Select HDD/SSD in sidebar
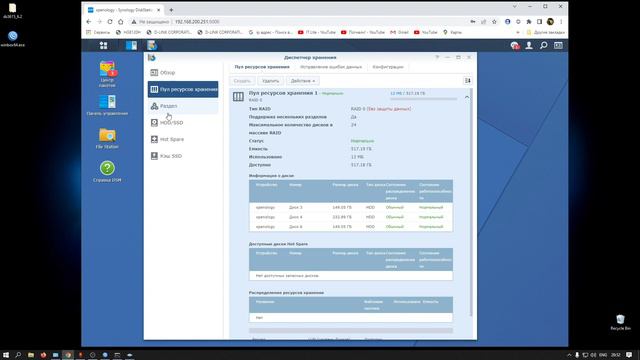The image size is (640, 360). click(x=183, y=122)
